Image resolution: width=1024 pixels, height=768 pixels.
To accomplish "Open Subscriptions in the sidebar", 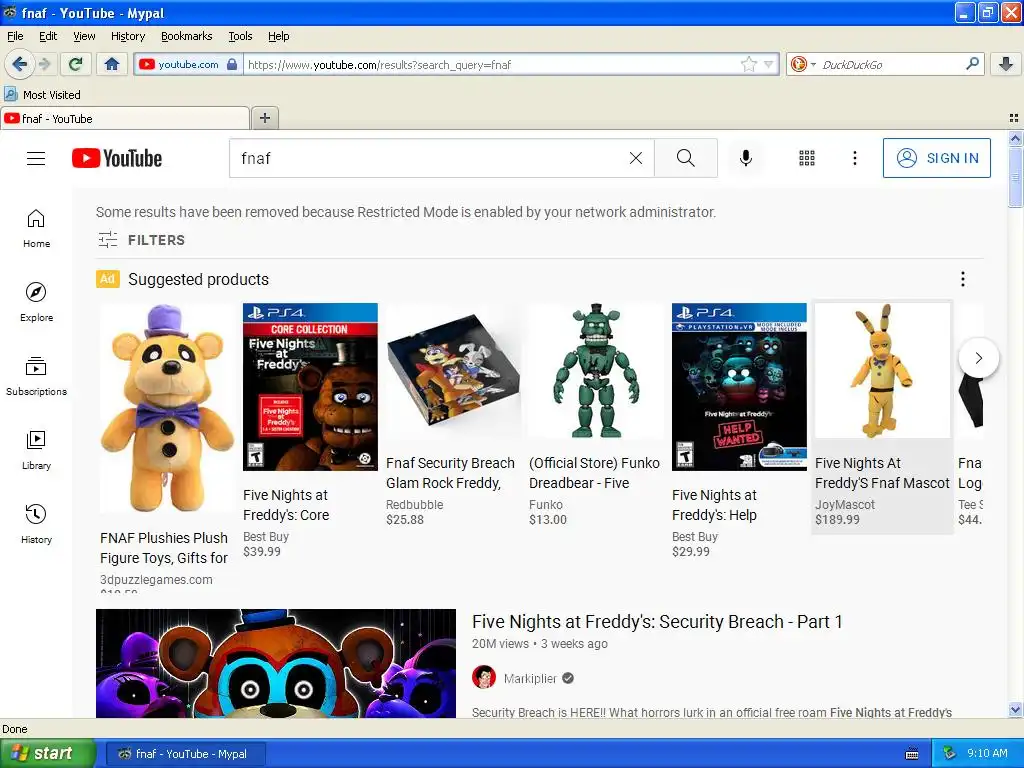I will [x=37, y=377].
